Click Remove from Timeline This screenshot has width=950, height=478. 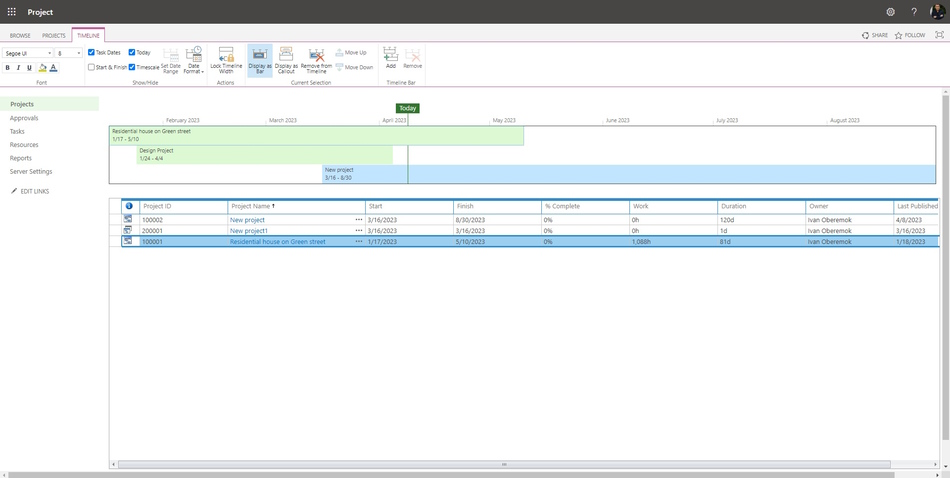tap(316, 61)
